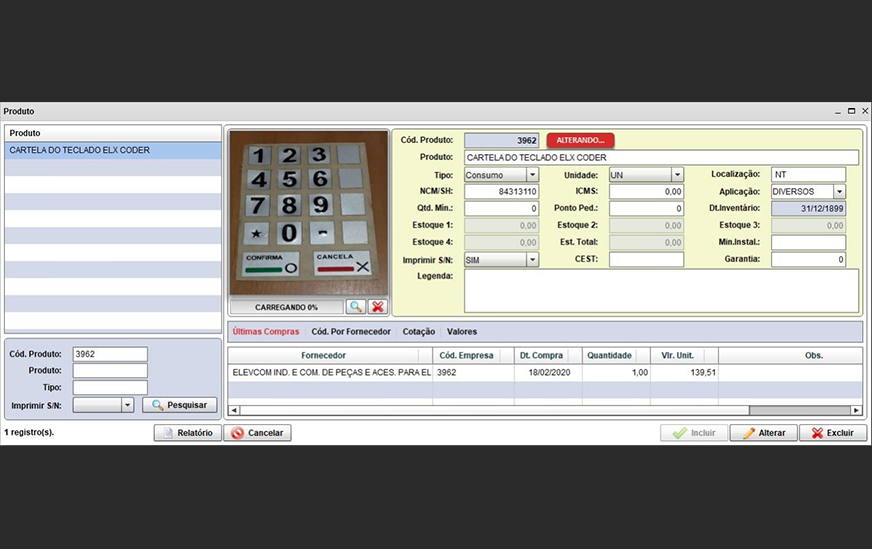This screenshot has height=549, width=872.
Task: Switch to the Cotação tab
Action: [x=419, y=332]
